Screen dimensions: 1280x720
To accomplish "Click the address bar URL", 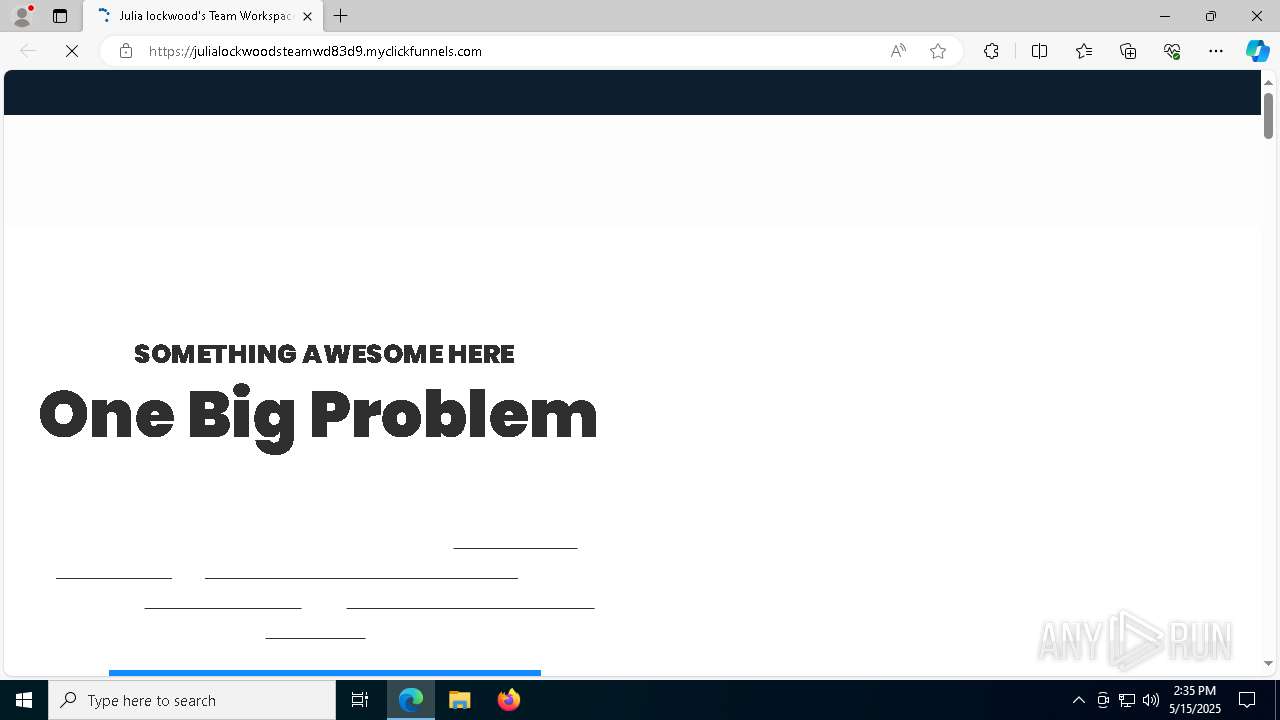I will point(315,51).
